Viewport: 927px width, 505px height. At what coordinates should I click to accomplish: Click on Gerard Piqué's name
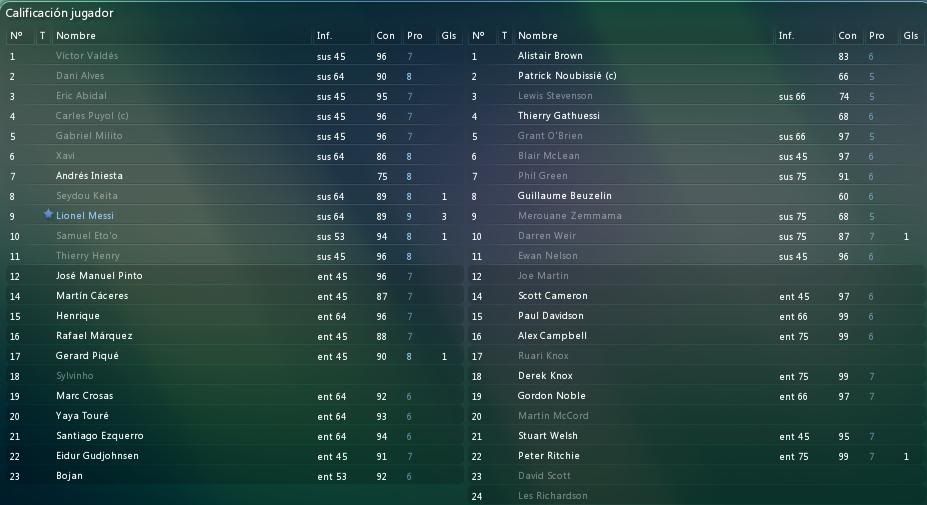(87, 356)
